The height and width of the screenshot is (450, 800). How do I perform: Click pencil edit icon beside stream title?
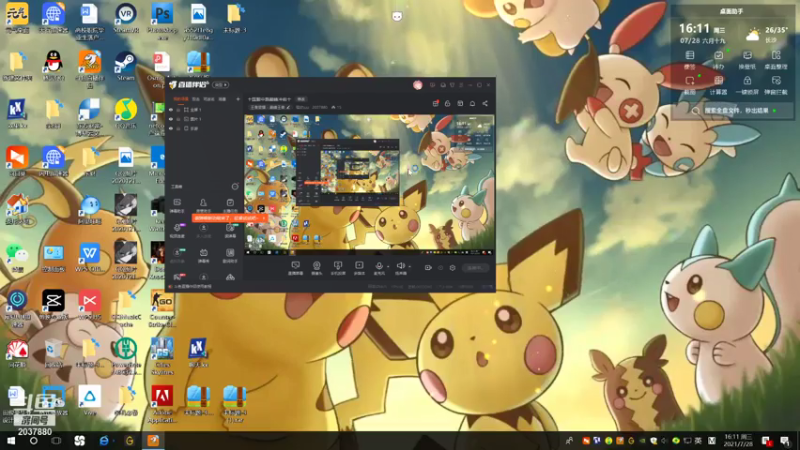288,108
